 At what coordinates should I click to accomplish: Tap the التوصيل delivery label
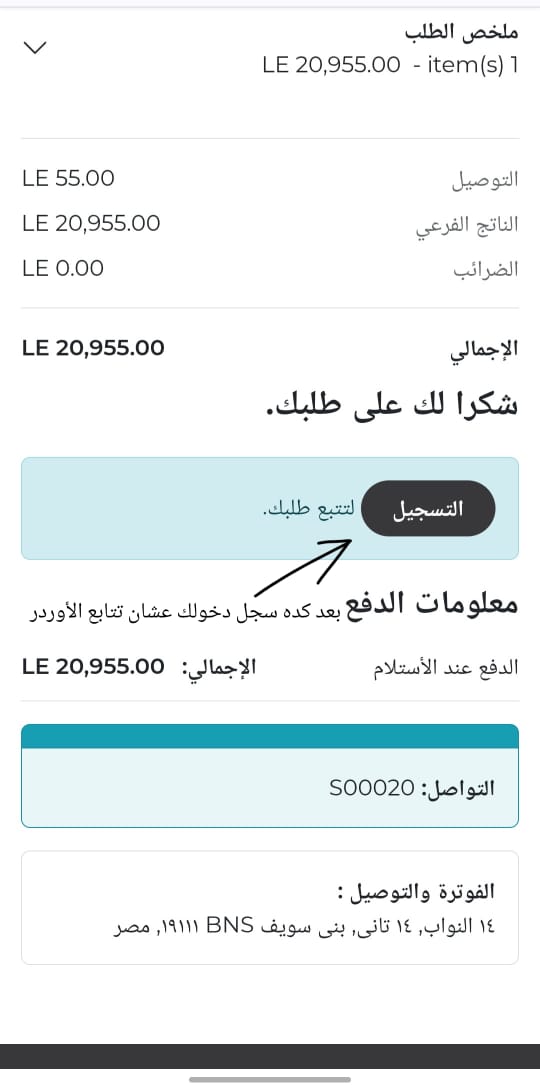486,180
